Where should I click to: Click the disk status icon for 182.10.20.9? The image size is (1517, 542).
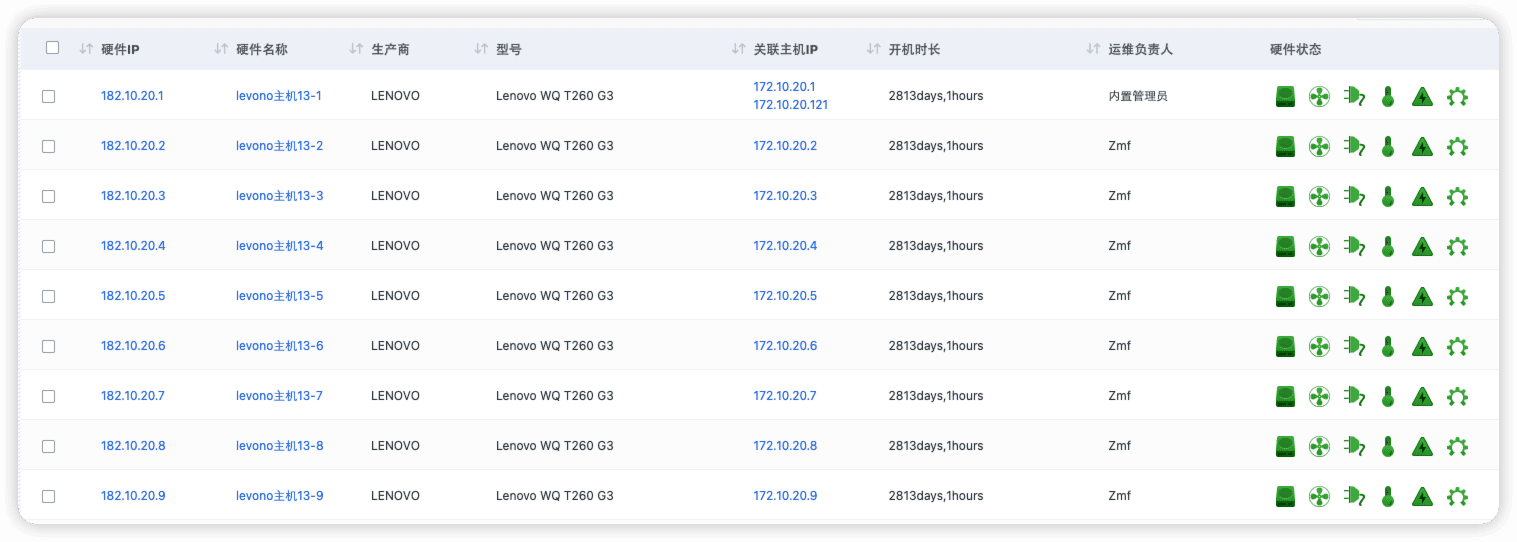point(1285,496)
